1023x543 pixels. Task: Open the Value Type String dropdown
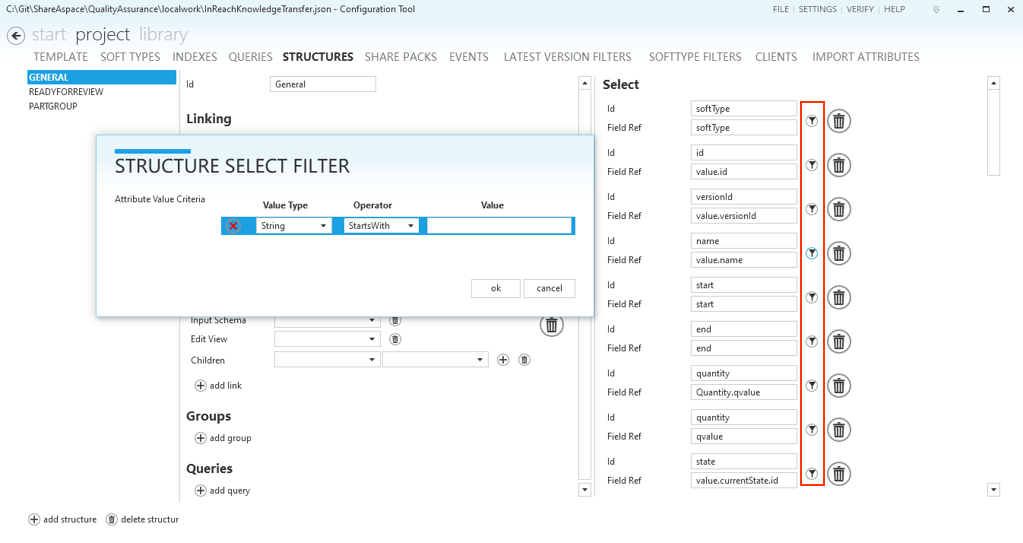click(294, 226)
